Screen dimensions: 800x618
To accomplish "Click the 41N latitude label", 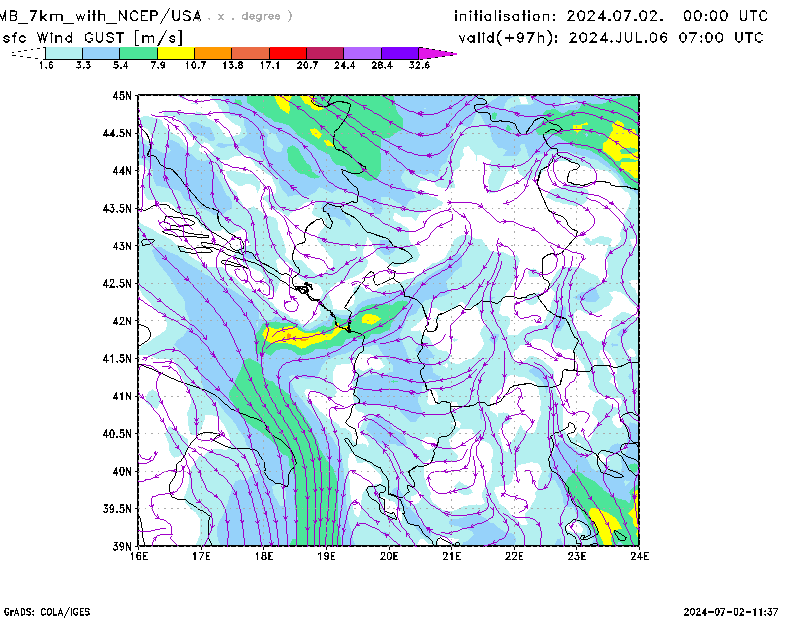I will point(122,396).
